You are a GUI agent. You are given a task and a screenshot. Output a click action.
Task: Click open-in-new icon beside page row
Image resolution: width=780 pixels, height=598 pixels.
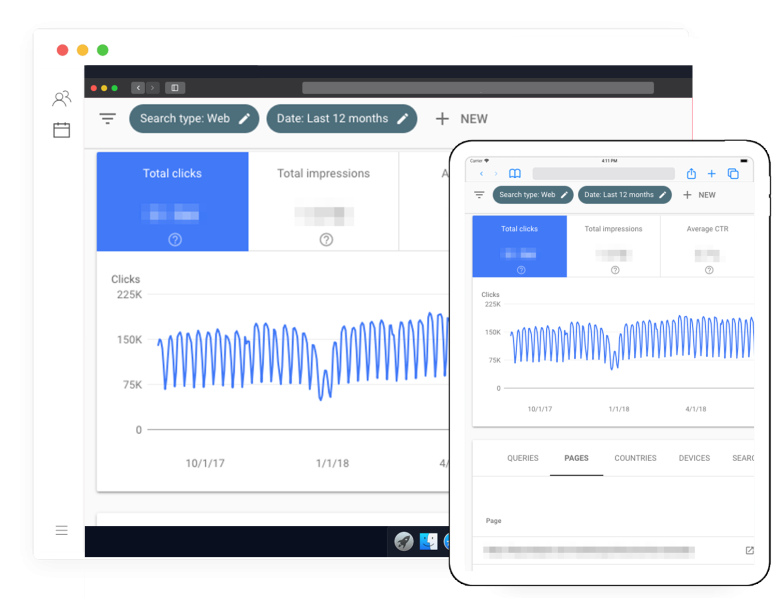pos(749,550)
